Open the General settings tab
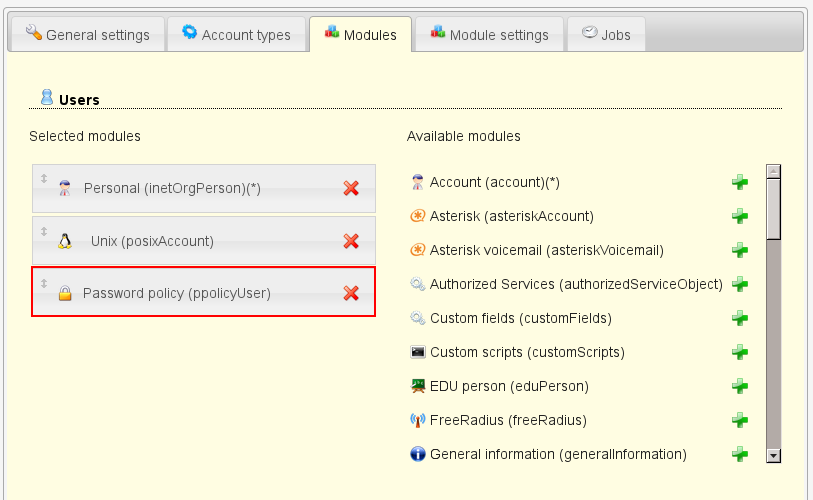Image resolution: width=813 pixels, height=500 pixels. pos(87,35)
